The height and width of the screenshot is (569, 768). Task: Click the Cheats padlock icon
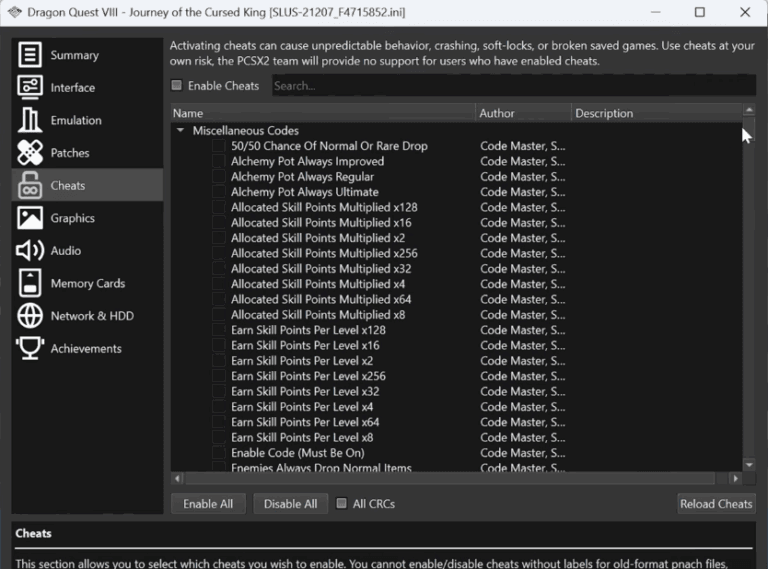[30, 185]
